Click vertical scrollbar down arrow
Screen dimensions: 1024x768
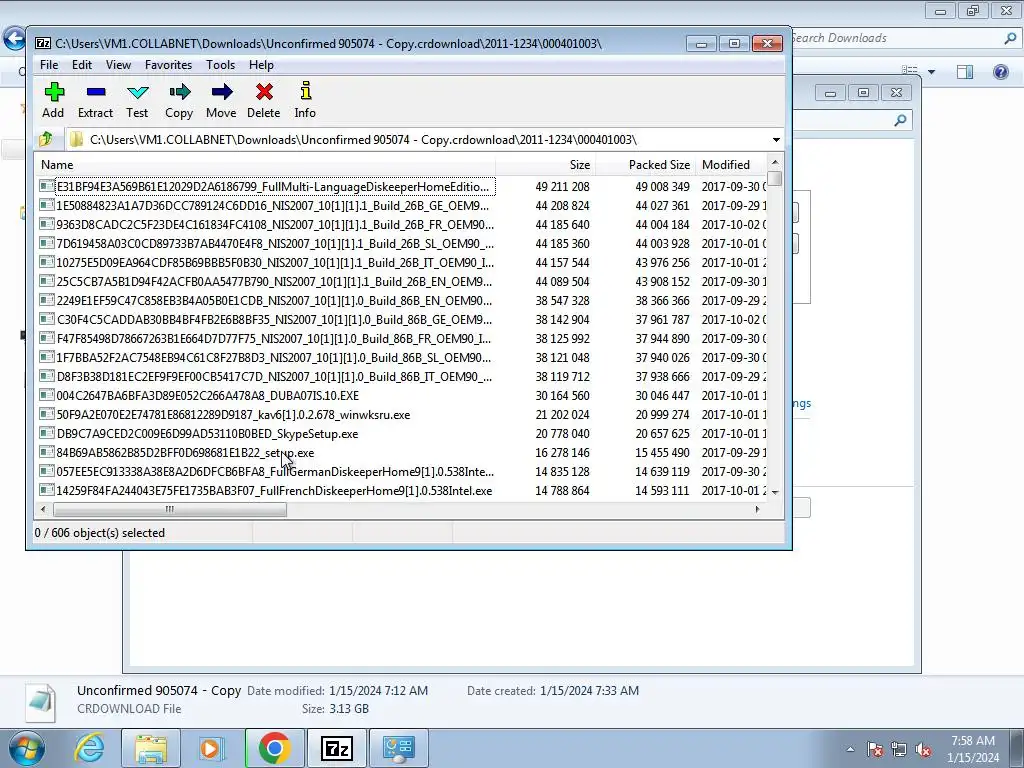[x=775, y=492]
